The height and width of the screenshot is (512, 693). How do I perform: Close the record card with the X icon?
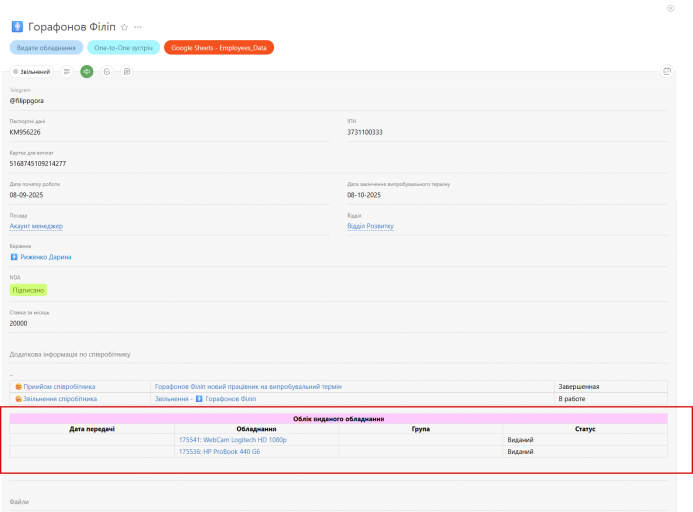point(670,8)
